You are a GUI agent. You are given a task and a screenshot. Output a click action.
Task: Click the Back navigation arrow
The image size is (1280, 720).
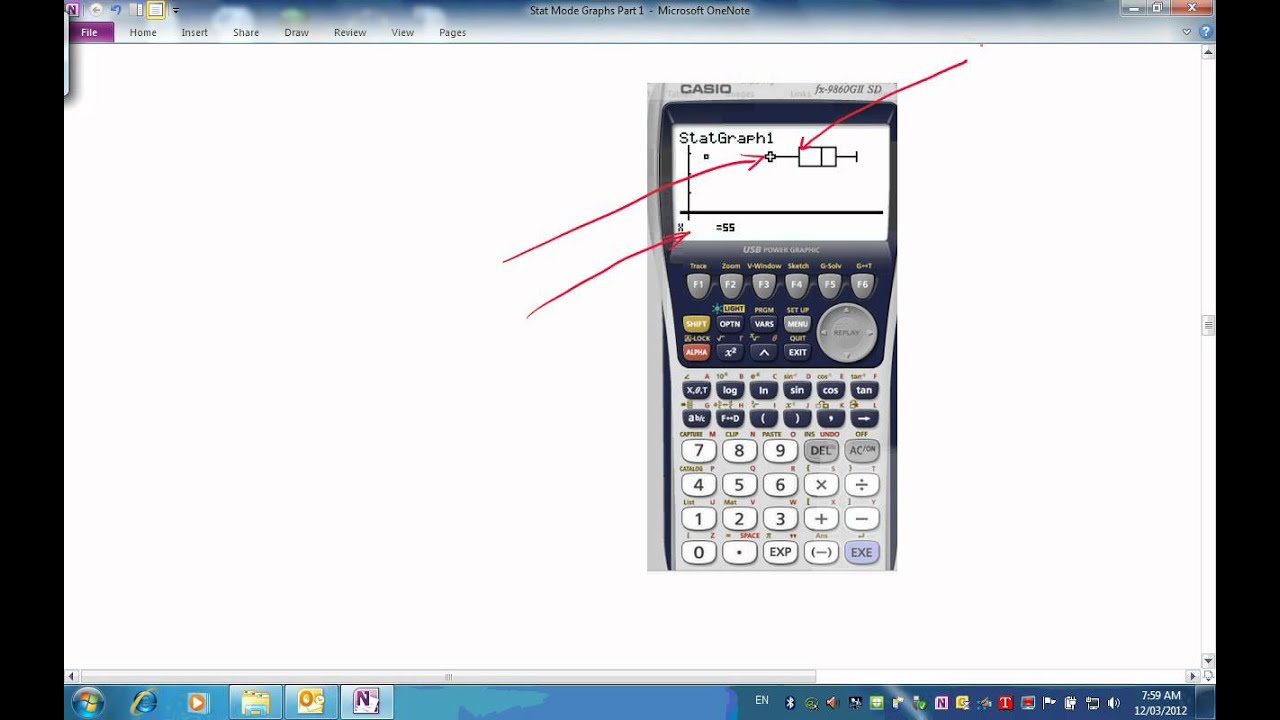97,10
